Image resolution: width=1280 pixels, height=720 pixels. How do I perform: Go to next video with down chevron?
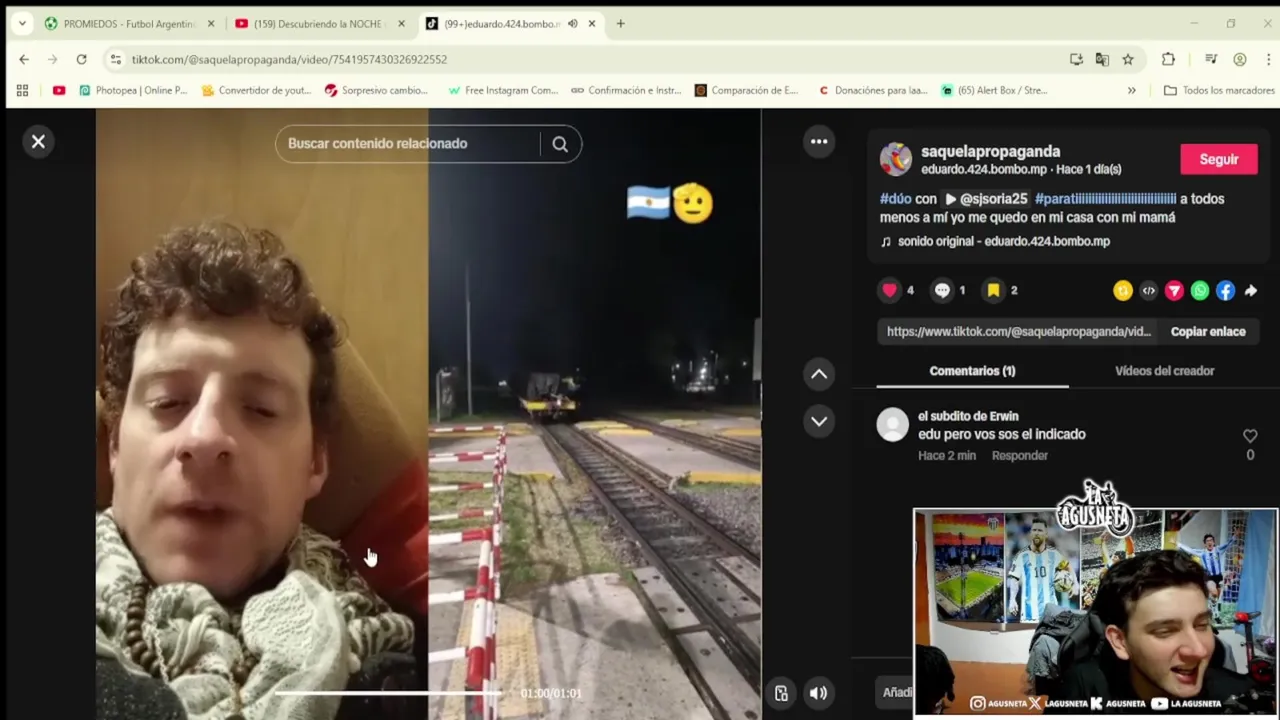tap(819, 421)
